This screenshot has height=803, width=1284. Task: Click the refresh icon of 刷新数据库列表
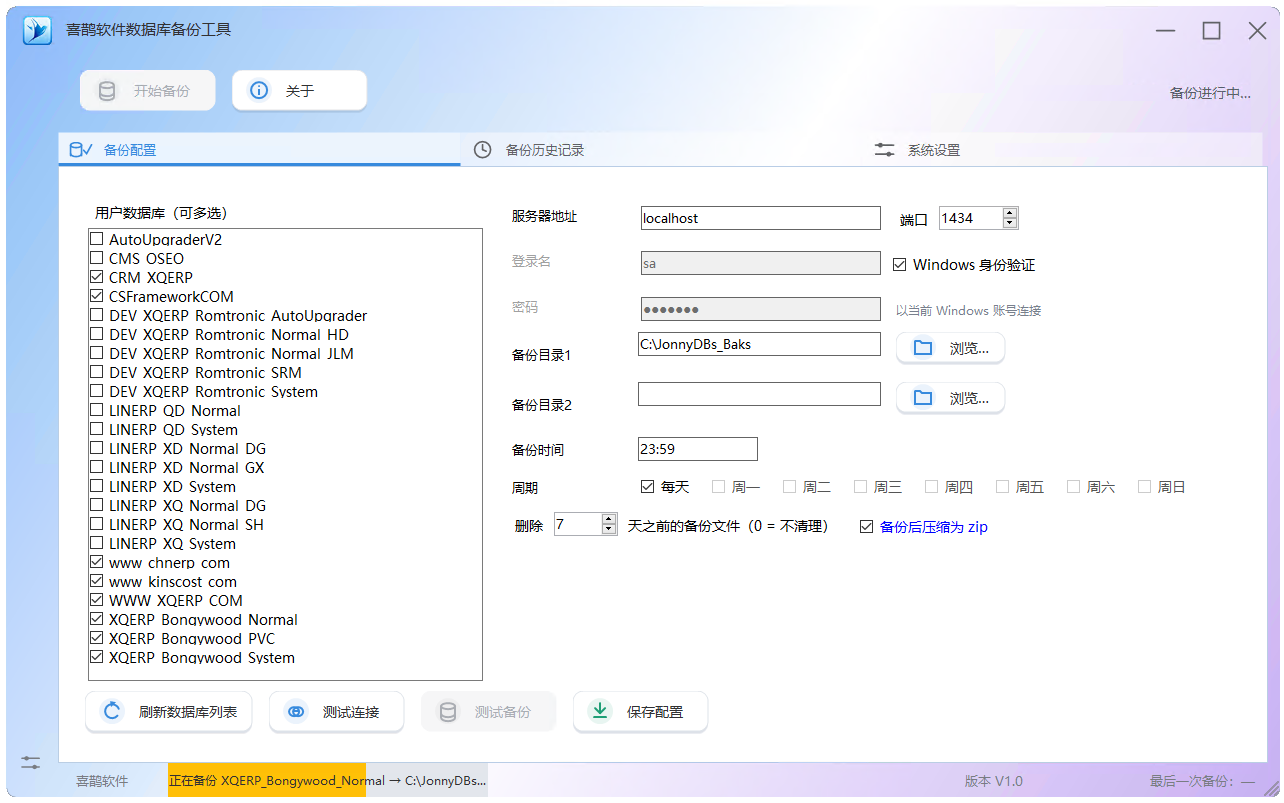click(x=112, y=712)
